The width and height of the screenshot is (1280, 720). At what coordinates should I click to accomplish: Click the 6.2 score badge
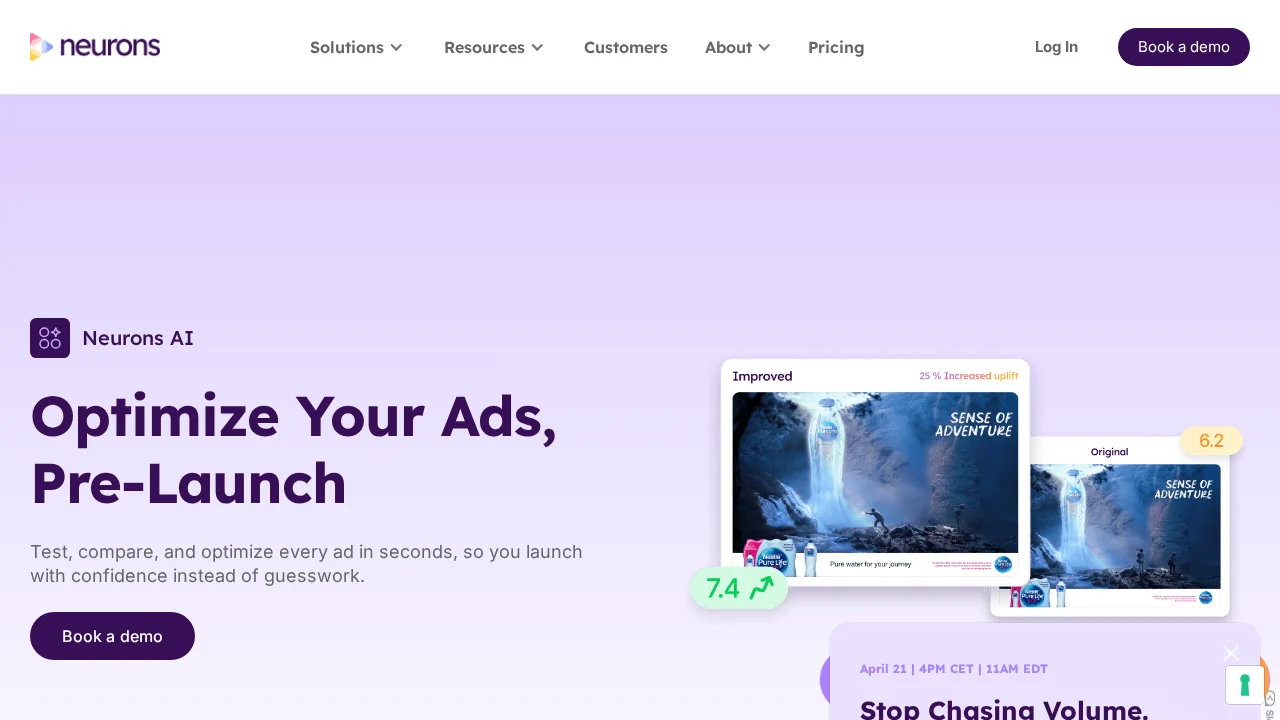pyautogui.click(x=1211, y=441)
